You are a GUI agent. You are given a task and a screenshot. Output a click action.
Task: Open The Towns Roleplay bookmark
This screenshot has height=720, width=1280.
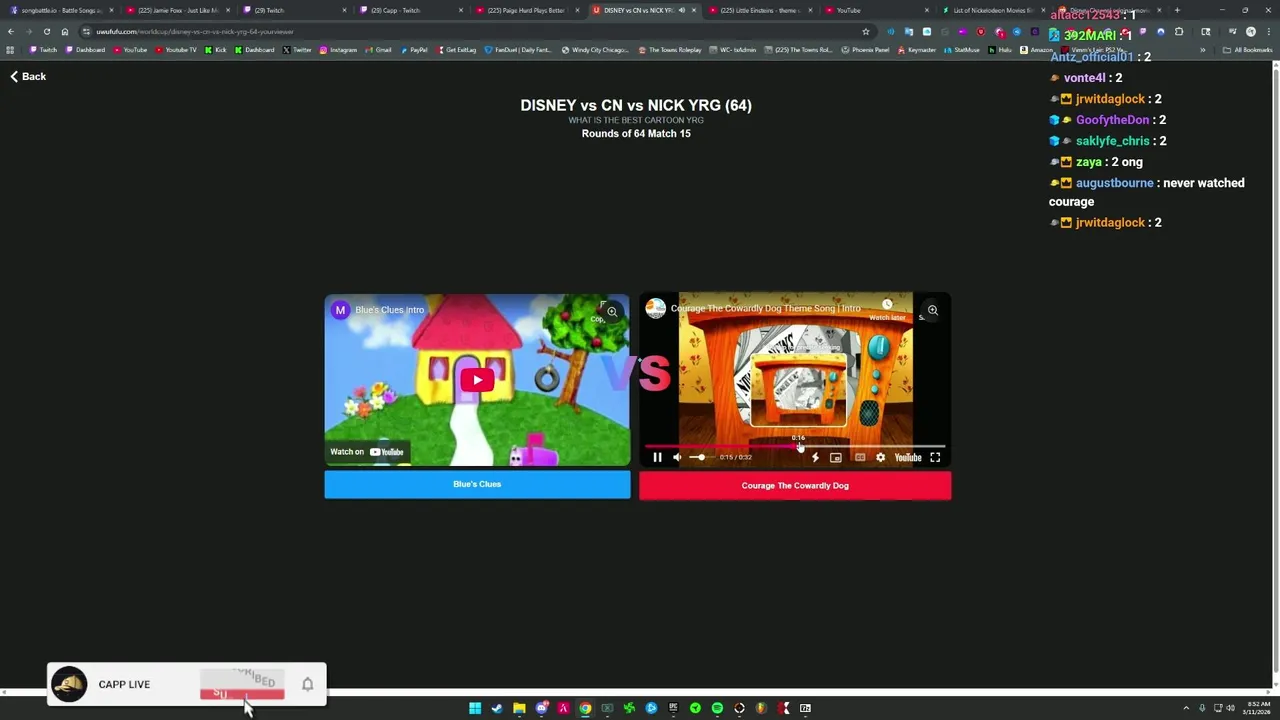[x=670, y=49]
